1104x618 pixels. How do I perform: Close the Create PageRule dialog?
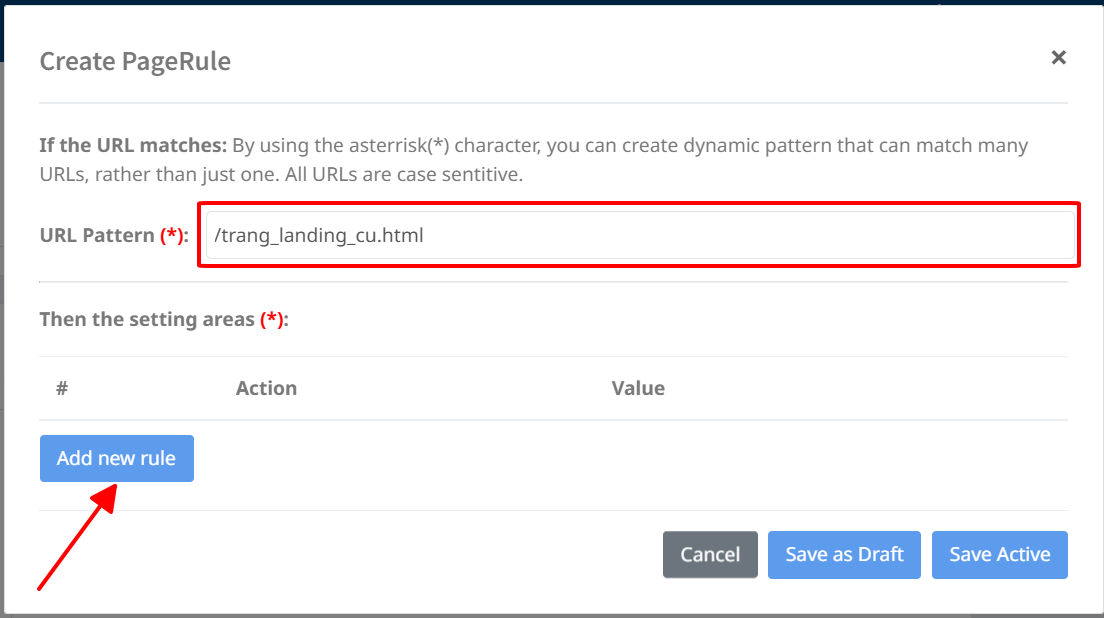point(1058,58)
